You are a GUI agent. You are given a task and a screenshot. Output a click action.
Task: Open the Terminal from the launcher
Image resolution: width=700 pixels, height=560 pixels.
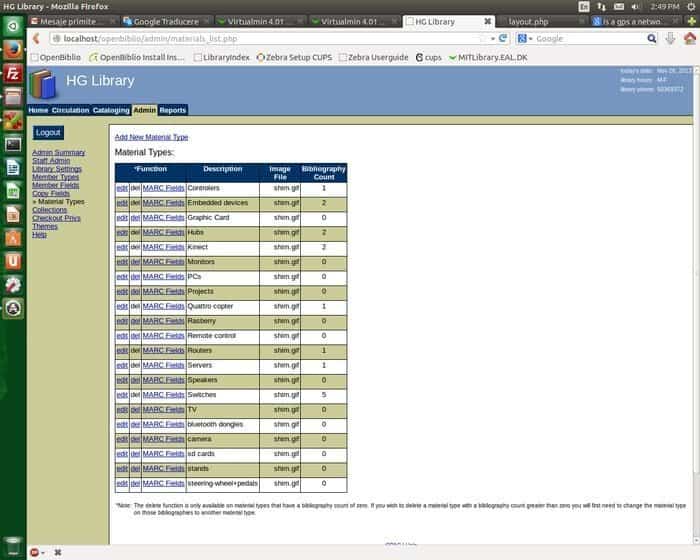pyautogui.click(x=13, y=144)
